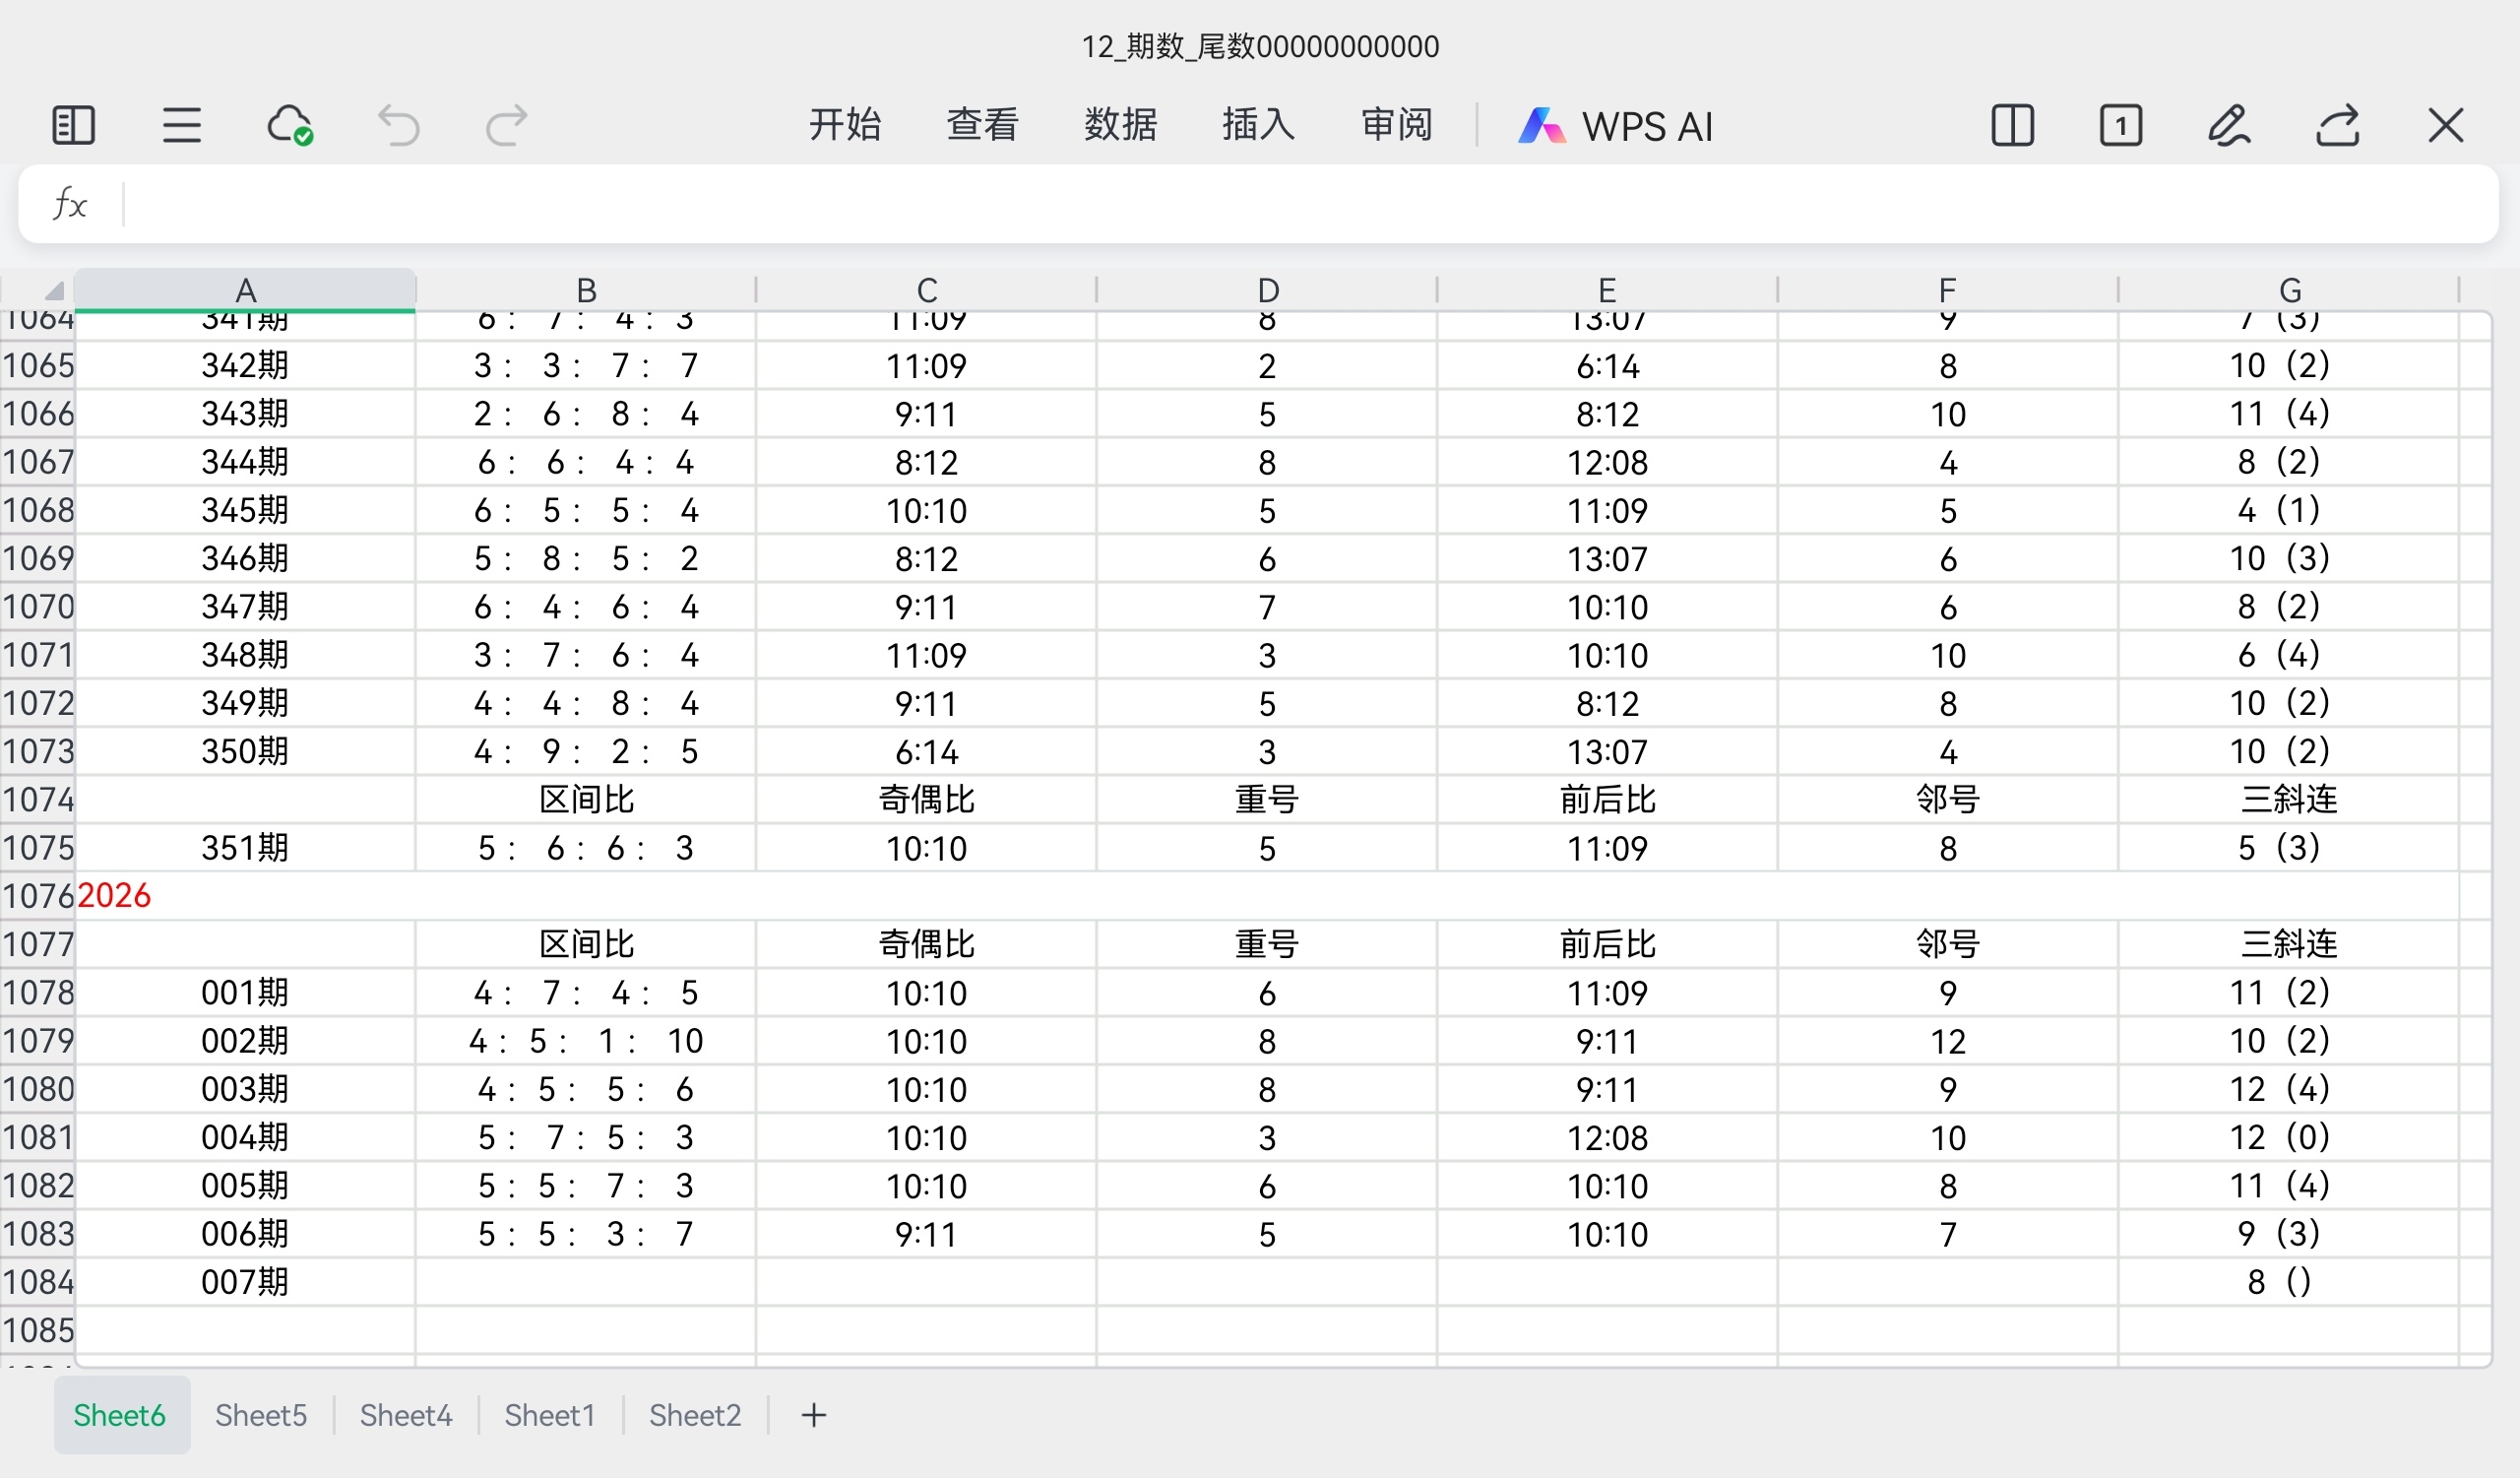
Task: Open the 审阅 menu tab
Action: click(1397, 125)
